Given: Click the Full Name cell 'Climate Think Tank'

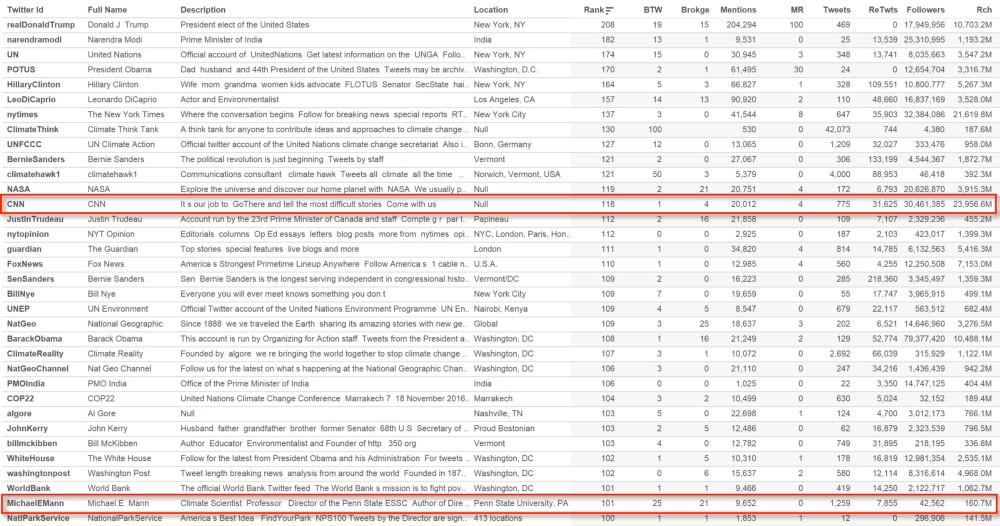Looking at the screenshot, I should [x=123, y=129].
